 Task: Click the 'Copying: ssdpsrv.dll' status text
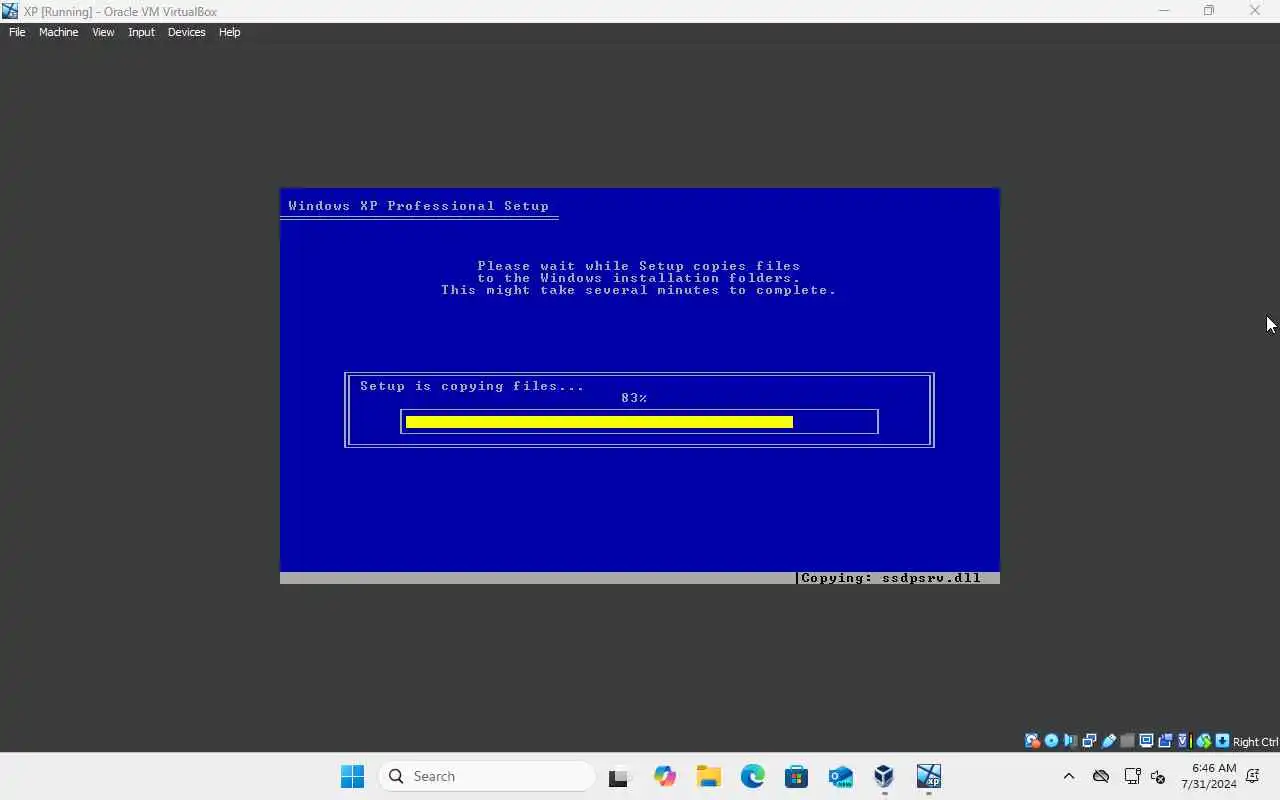891,578
